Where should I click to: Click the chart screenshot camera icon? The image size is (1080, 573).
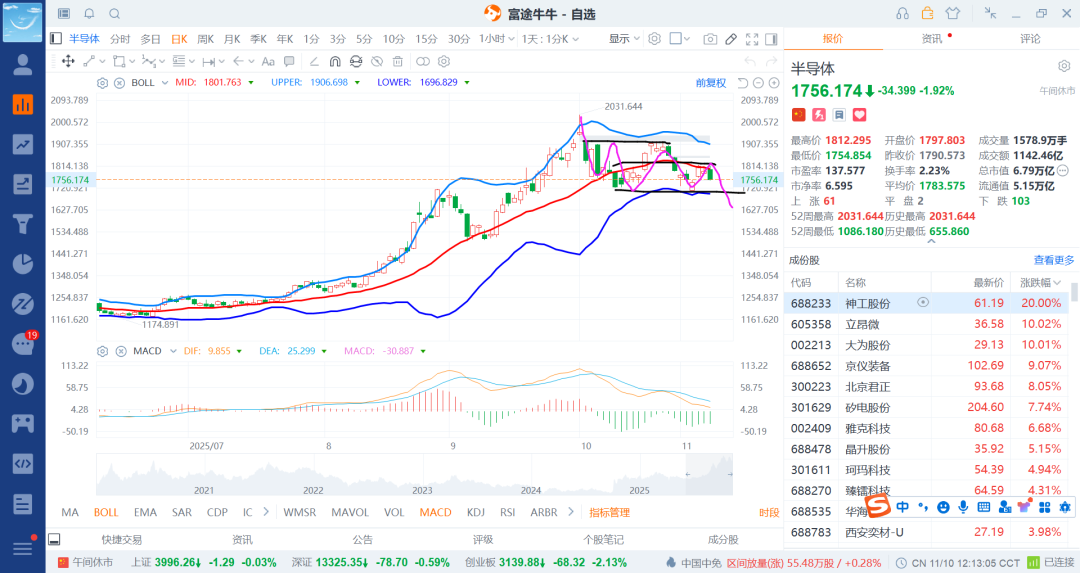tap(710, 39)
